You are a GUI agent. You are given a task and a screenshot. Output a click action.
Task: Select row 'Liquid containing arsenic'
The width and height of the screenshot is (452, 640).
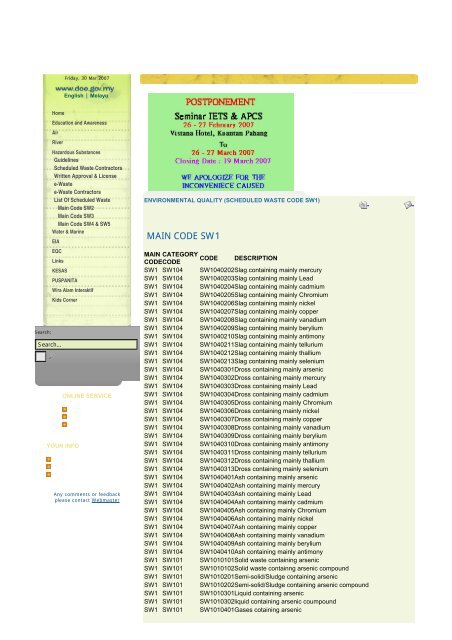(x=224, y=593)
